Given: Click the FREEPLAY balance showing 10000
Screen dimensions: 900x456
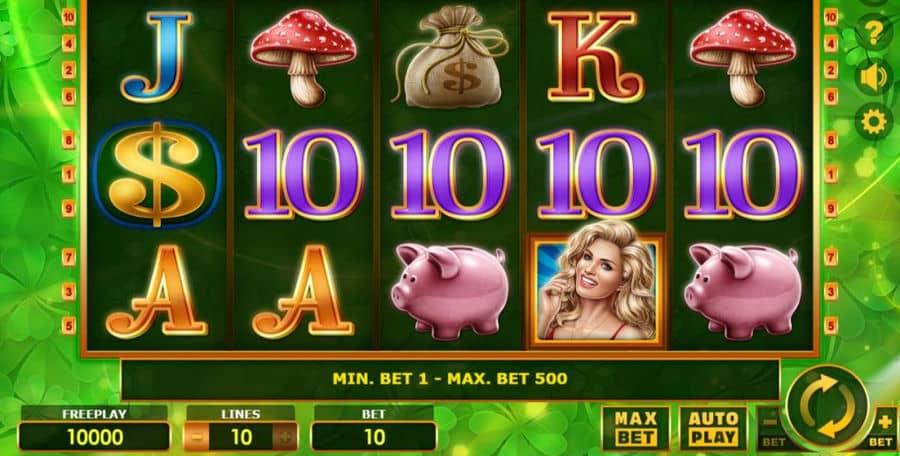Looking at the screenshot, I should [95, 437].
